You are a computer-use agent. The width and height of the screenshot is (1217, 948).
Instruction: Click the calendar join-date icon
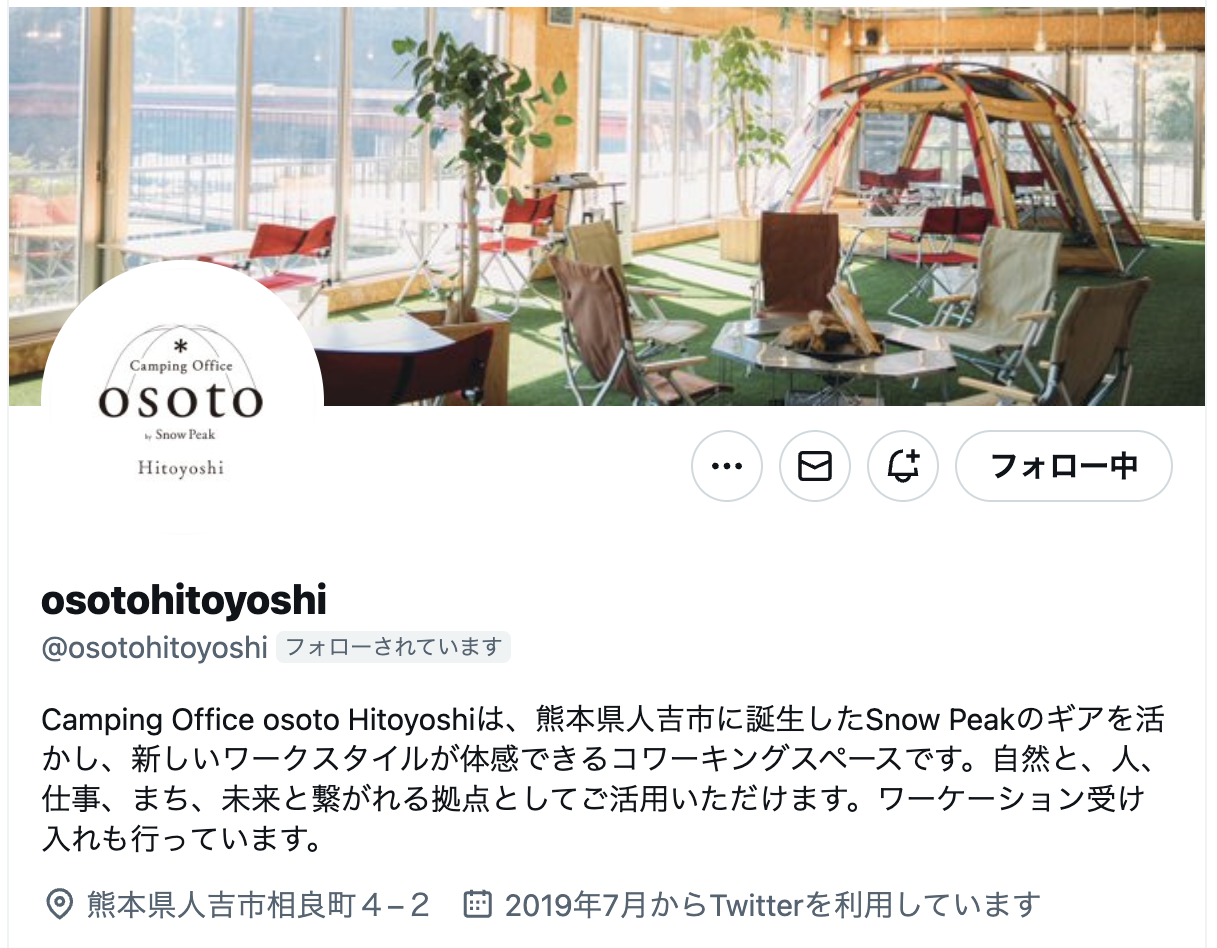point(478,905)
